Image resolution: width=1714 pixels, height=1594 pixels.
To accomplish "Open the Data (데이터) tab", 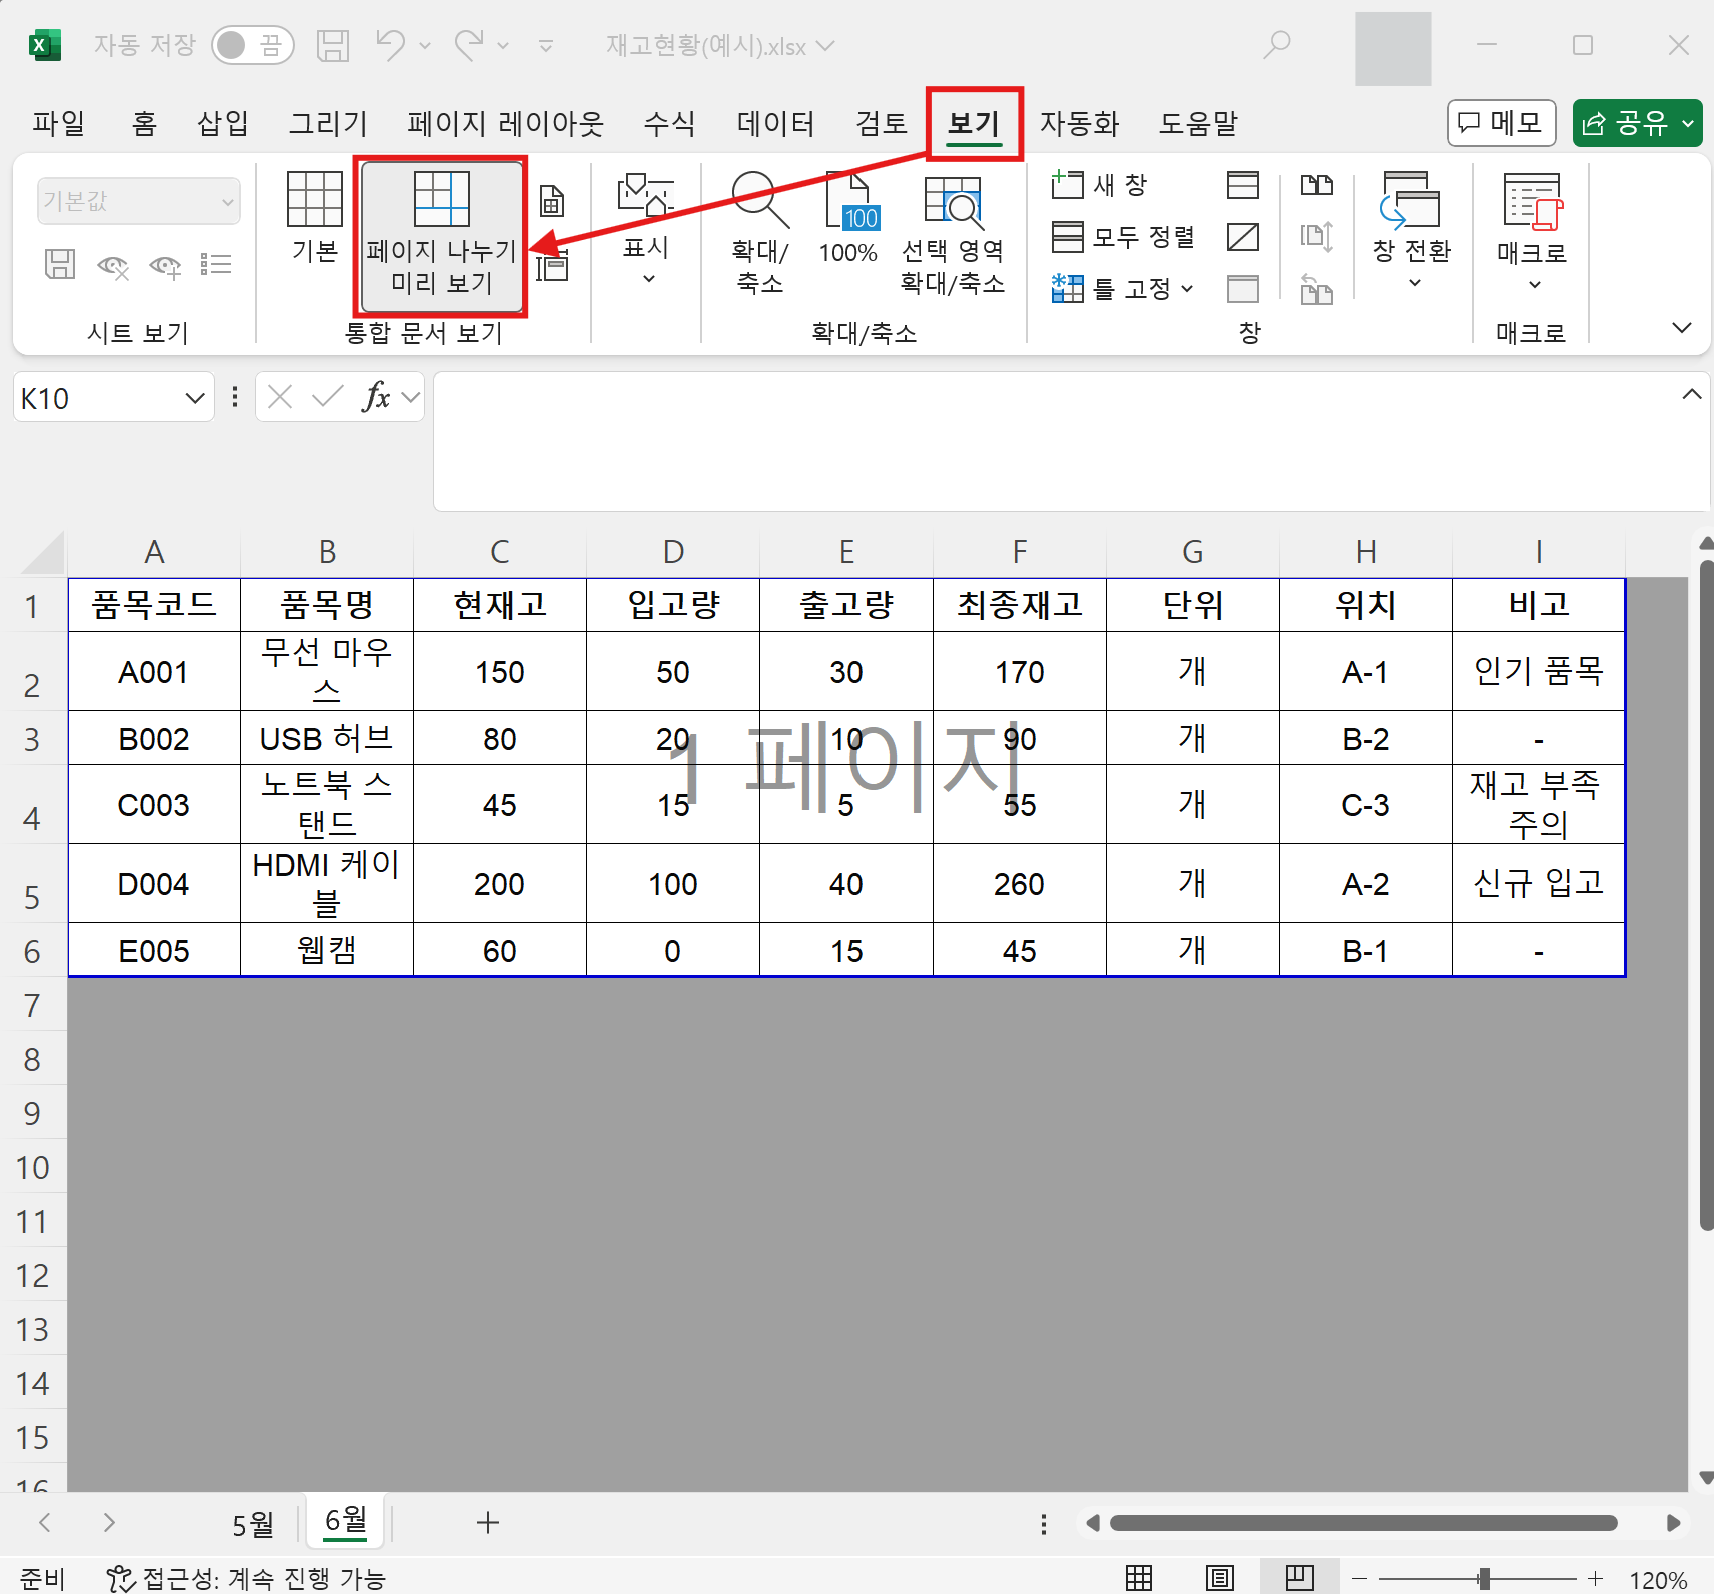I will [775, 123].
